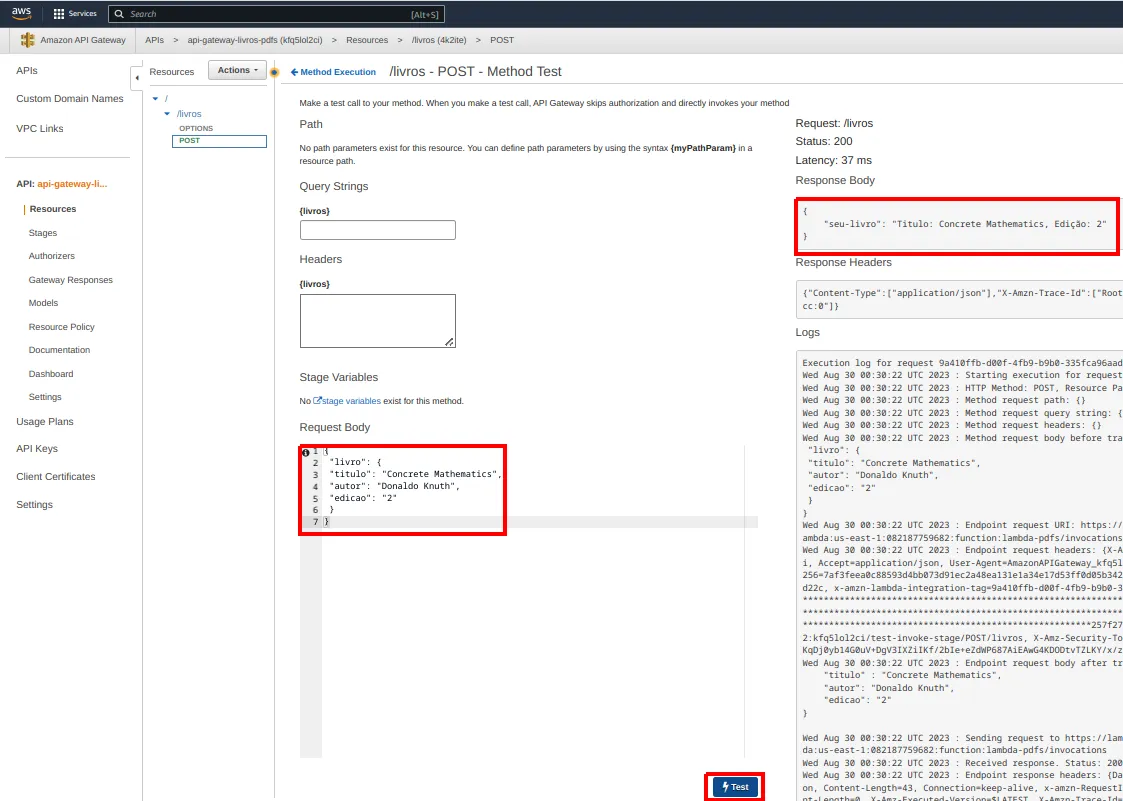Open Client Certificates
1123x801 pixels.
[x=56, y=476]
